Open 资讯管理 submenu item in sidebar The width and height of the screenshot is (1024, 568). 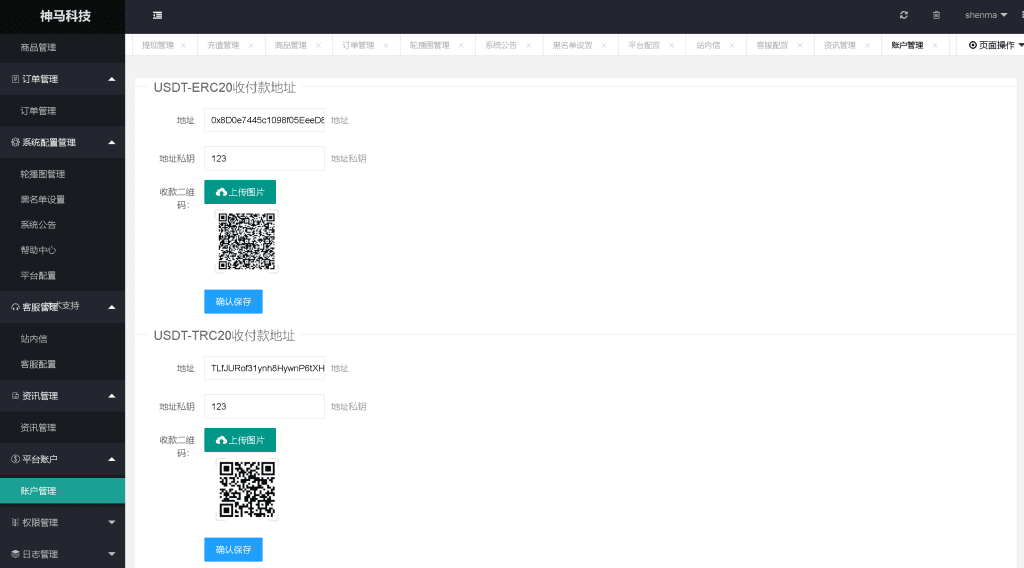[x=62, y=428]
